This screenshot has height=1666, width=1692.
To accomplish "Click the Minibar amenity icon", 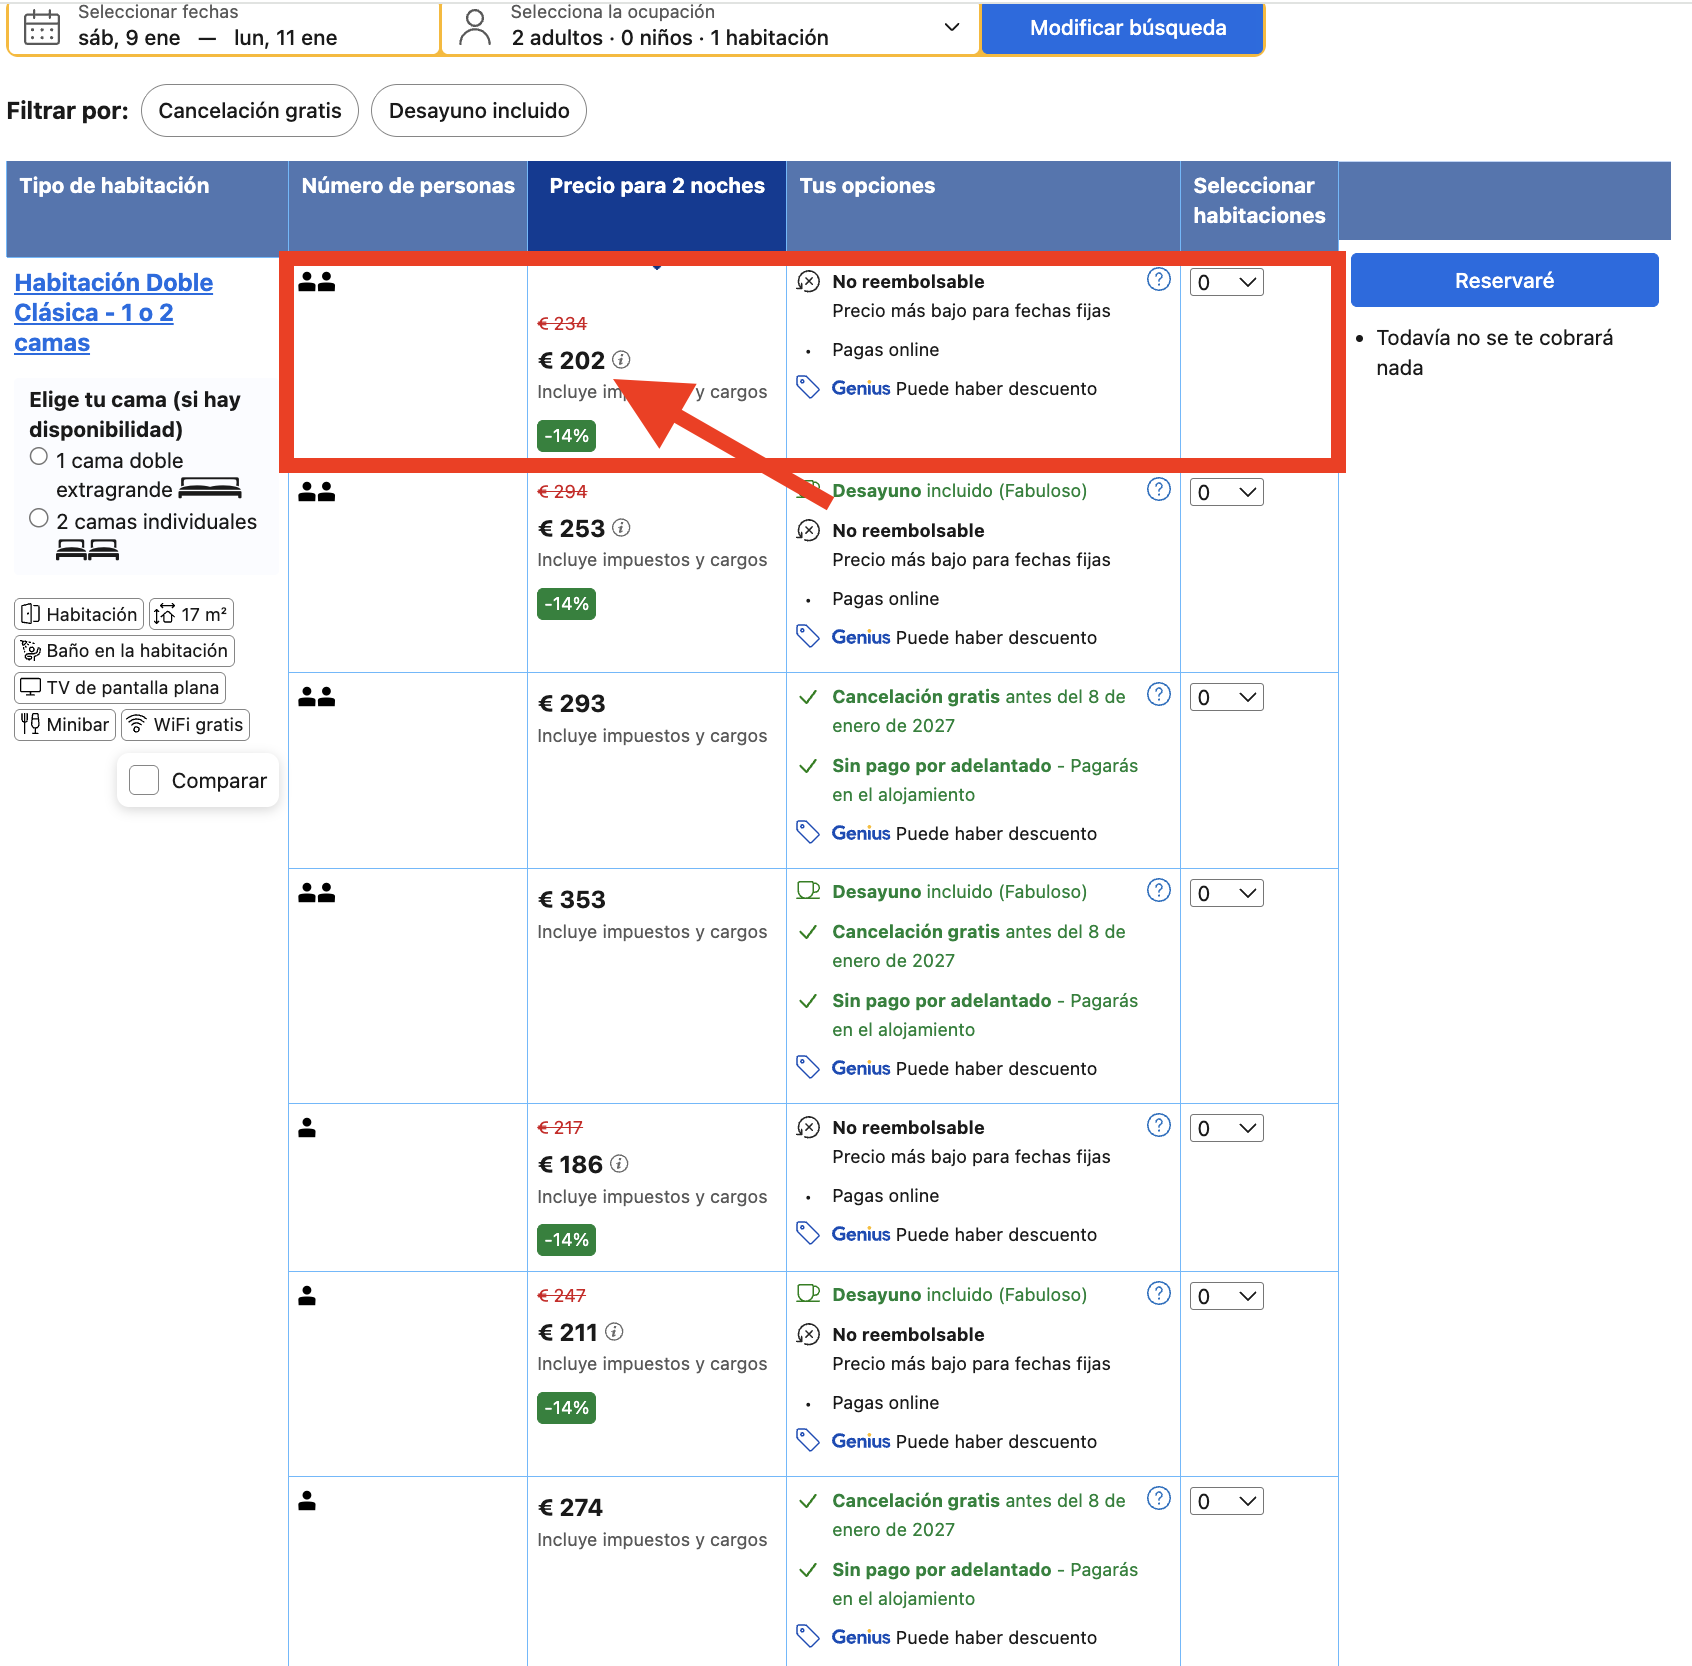I will pos(31,724).
